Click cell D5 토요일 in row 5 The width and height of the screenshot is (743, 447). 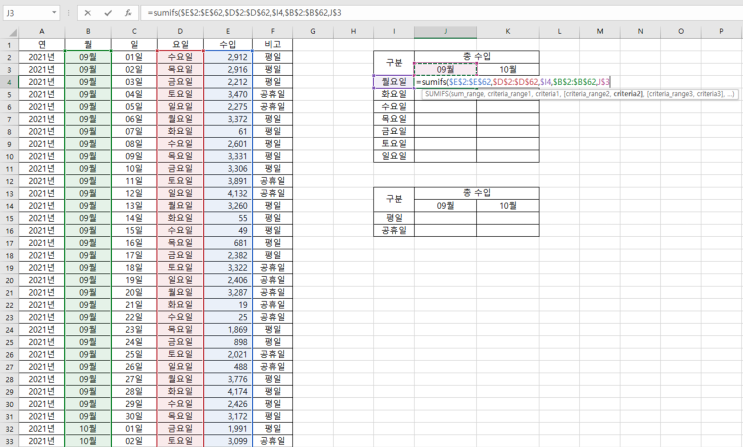coord(181,94)
